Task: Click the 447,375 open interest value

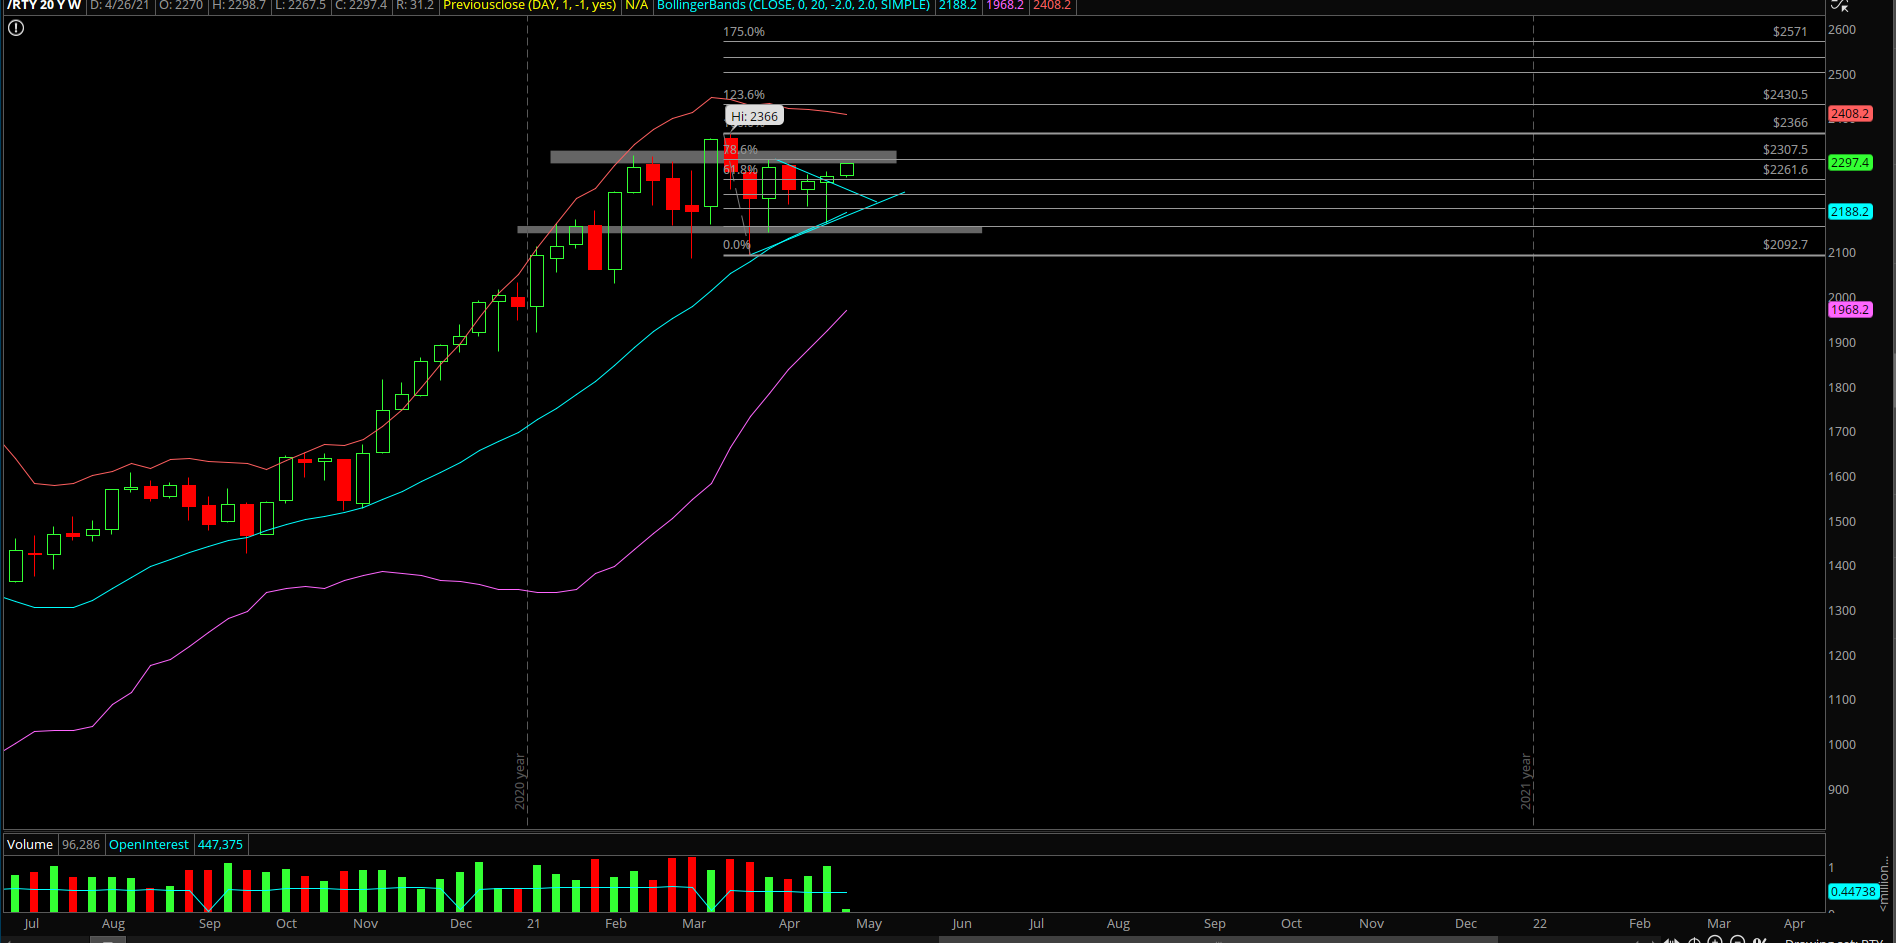Action: click(220, 844)
